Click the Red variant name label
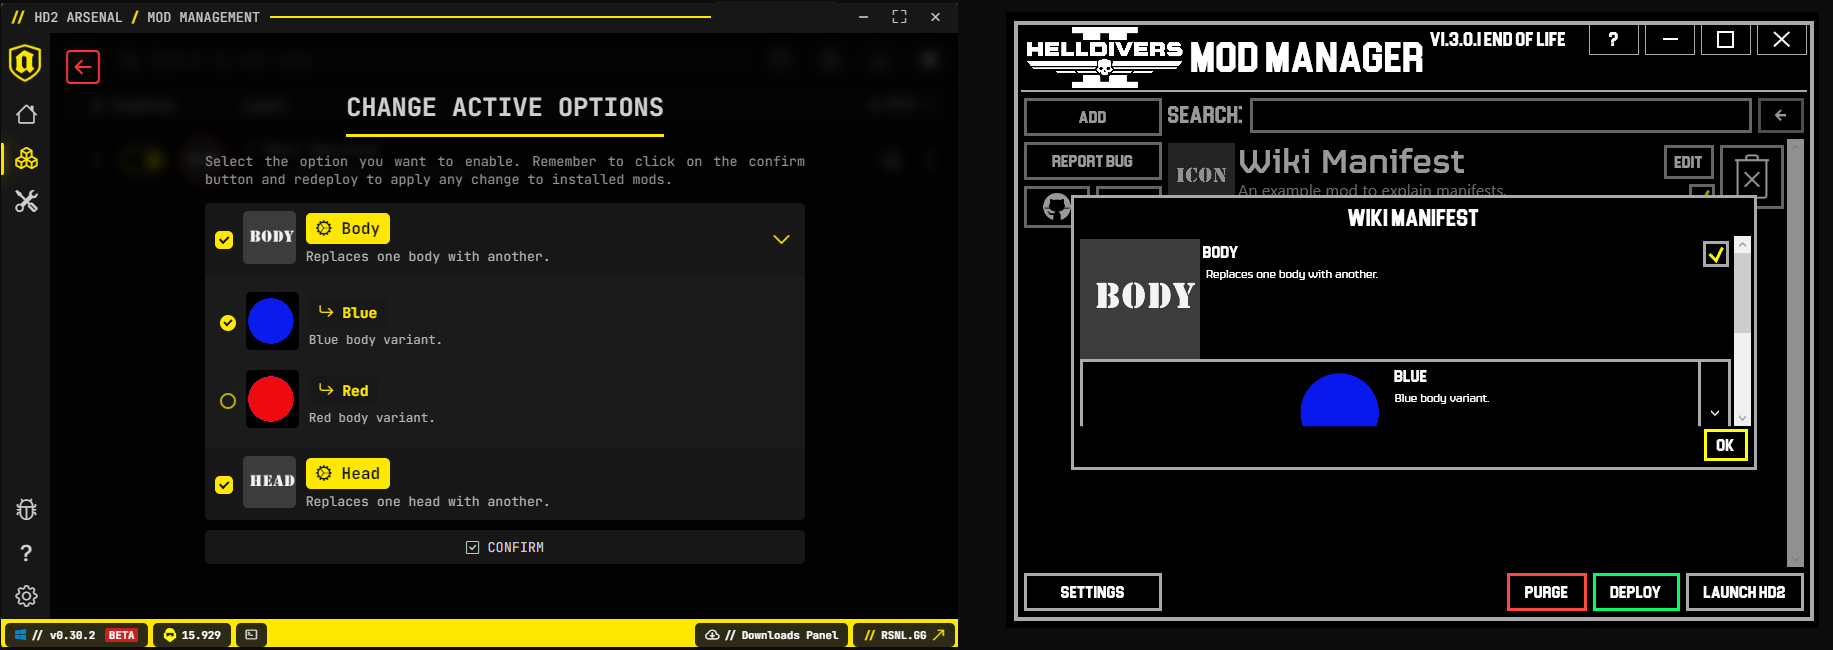The width and height of the screenshot is (1833, 650). click(x=355, y=391)
